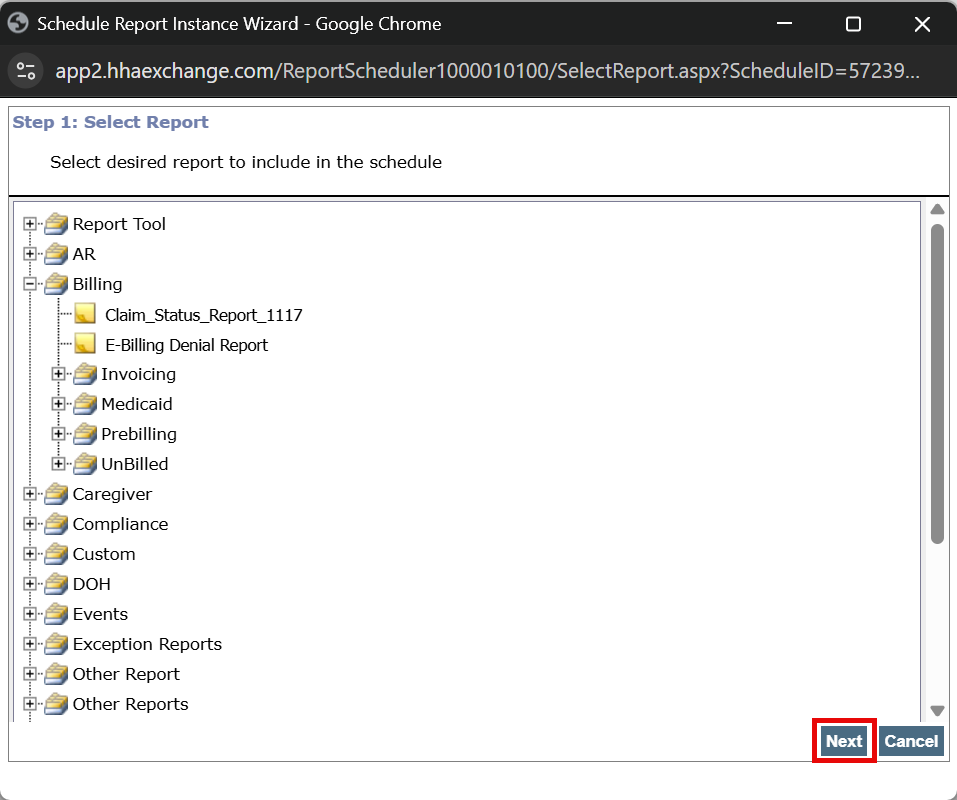The image size is (957, 800).
Task: Click the Claim_Status_Report_1117 report icon
Action: coord(85,314)
